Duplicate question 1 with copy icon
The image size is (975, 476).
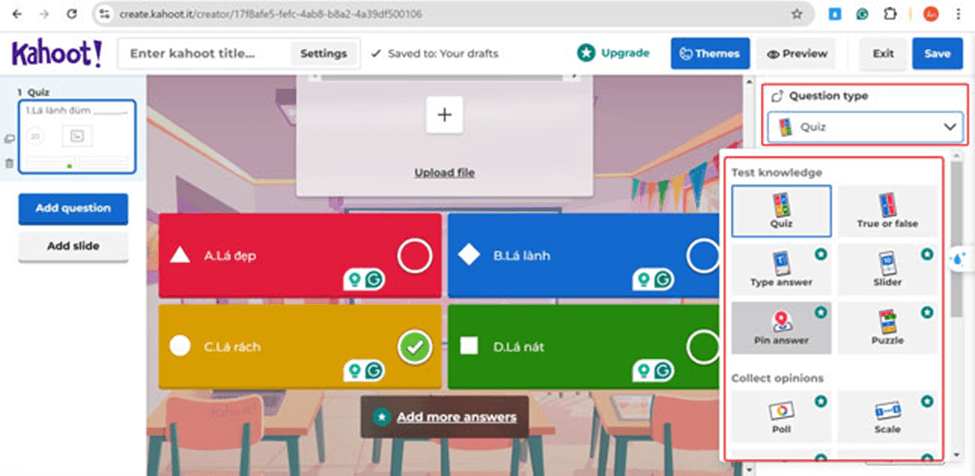pos(9,139)
